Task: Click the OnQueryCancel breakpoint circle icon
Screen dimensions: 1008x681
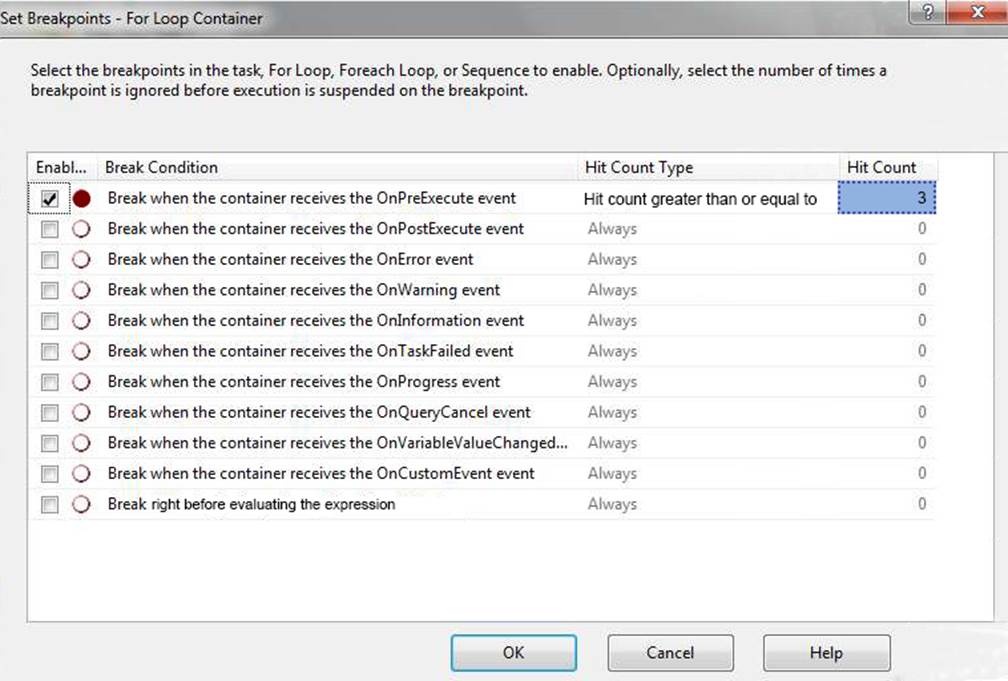Action: (82, 413)
